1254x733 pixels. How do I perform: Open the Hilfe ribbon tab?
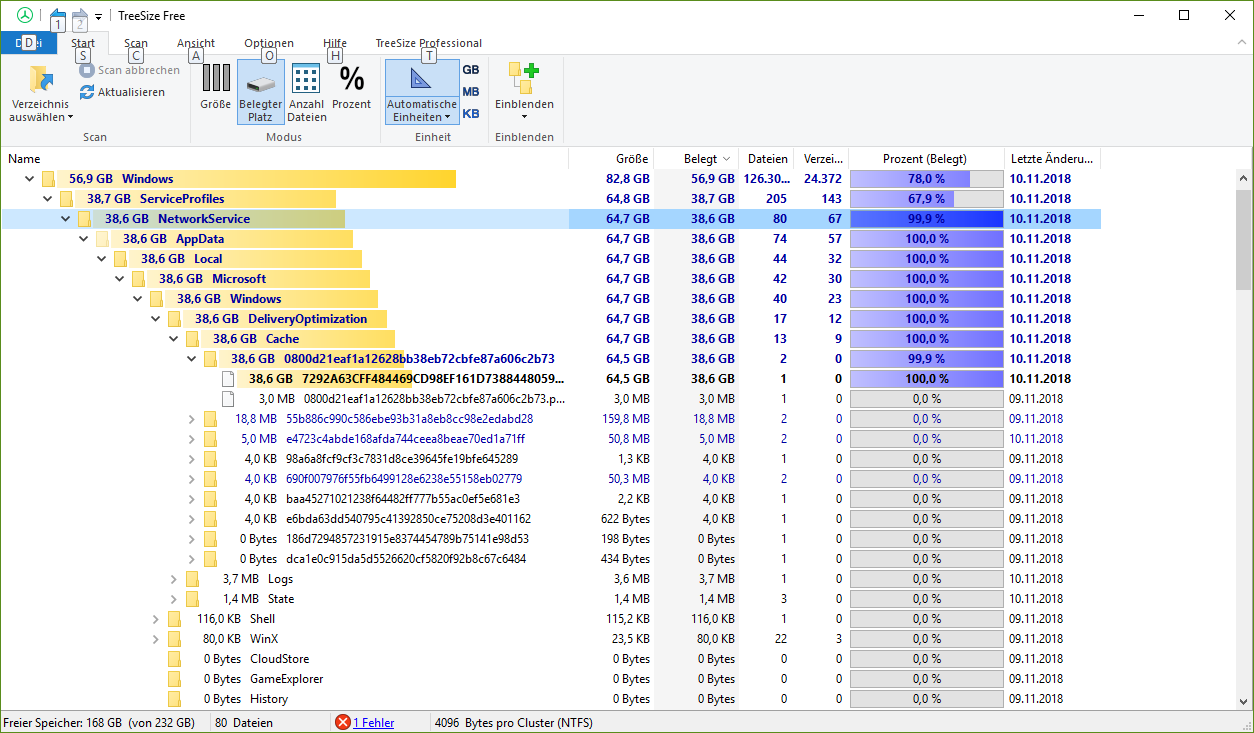click(335, 43)
